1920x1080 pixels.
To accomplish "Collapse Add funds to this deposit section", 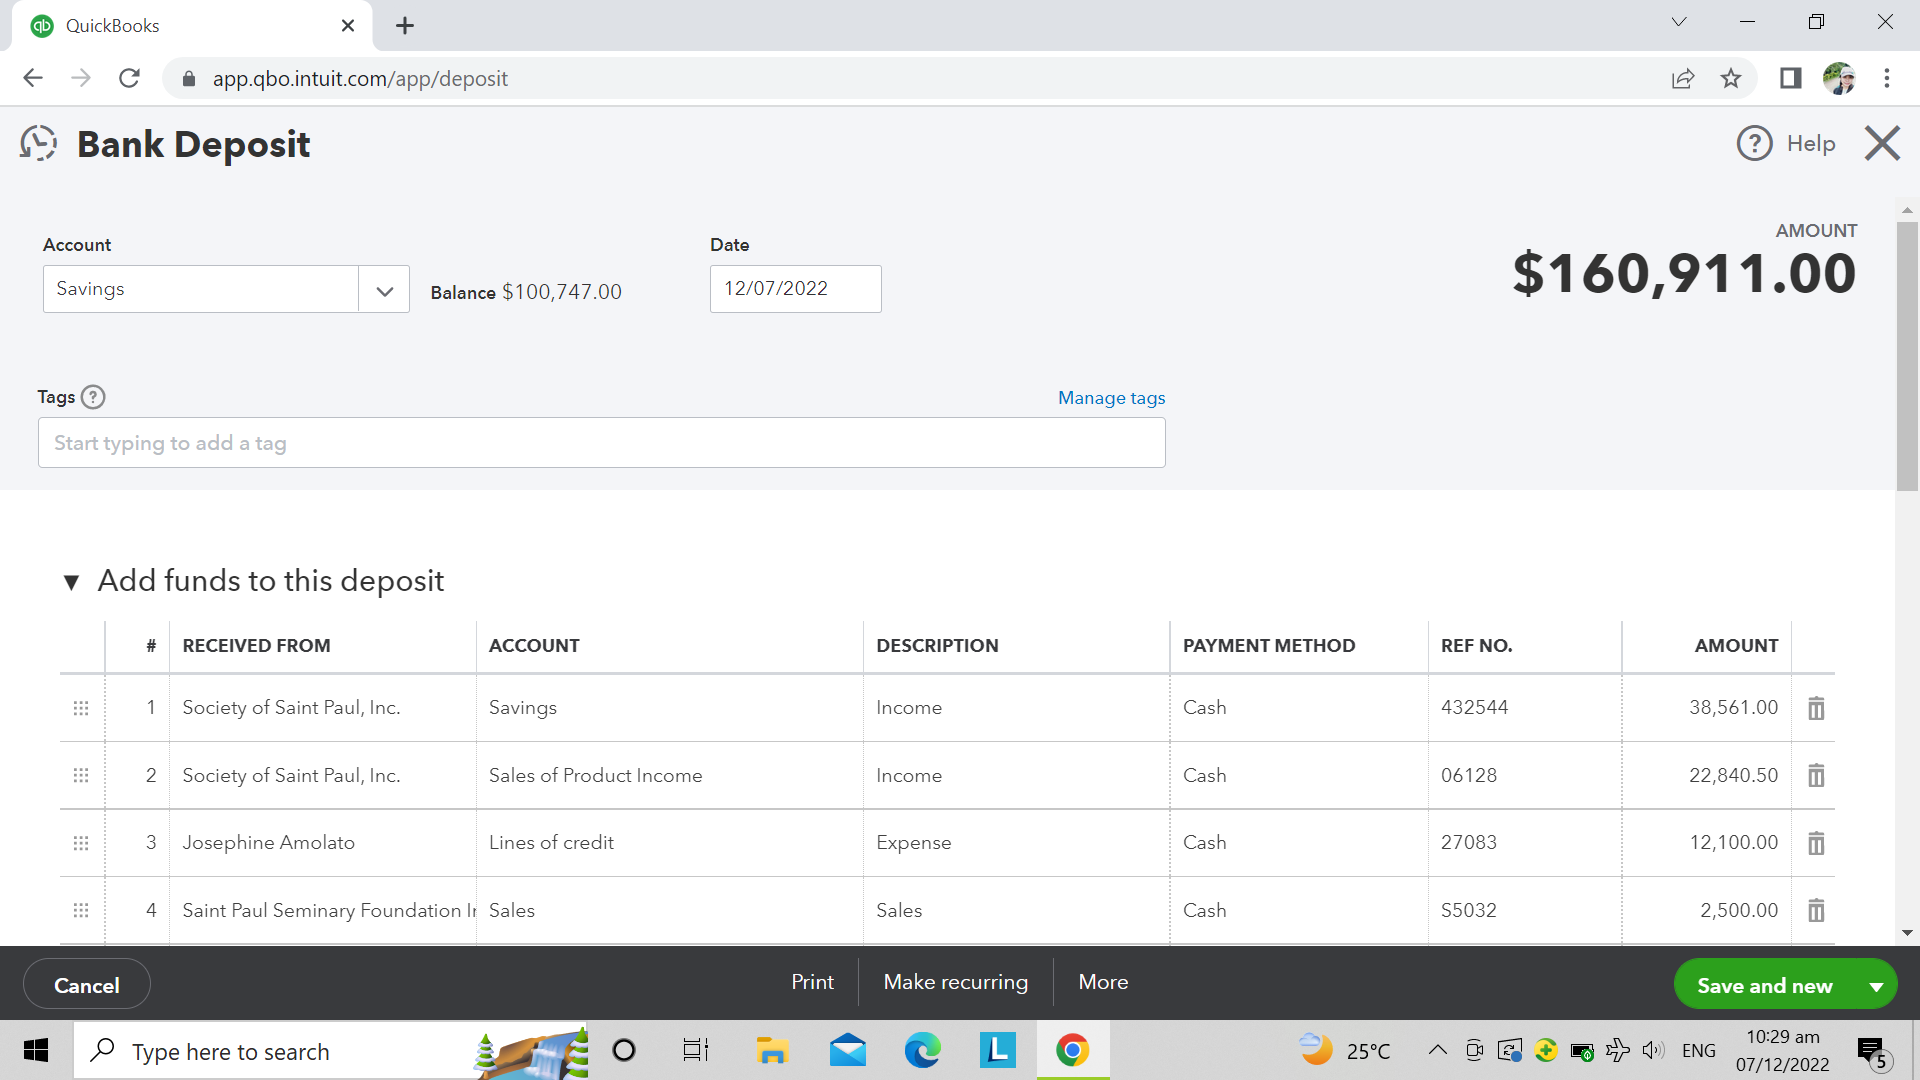I will [x=71, y=582].
